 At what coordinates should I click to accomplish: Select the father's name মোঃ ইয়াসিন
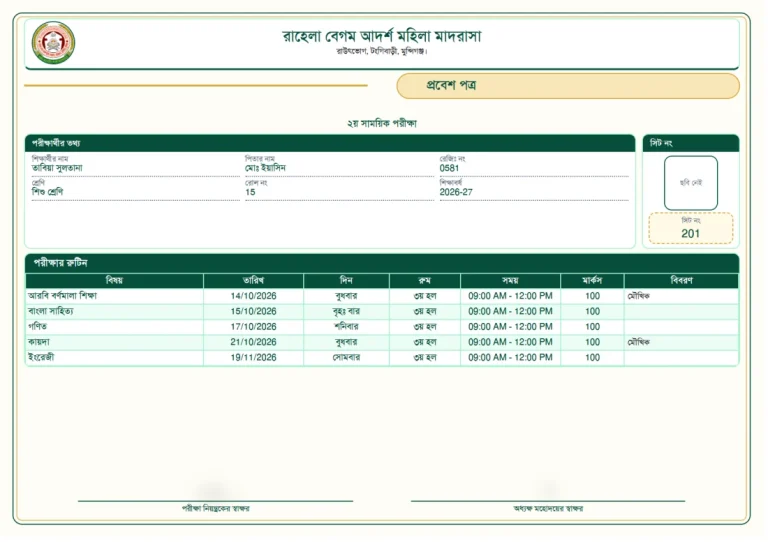(265, 168)
